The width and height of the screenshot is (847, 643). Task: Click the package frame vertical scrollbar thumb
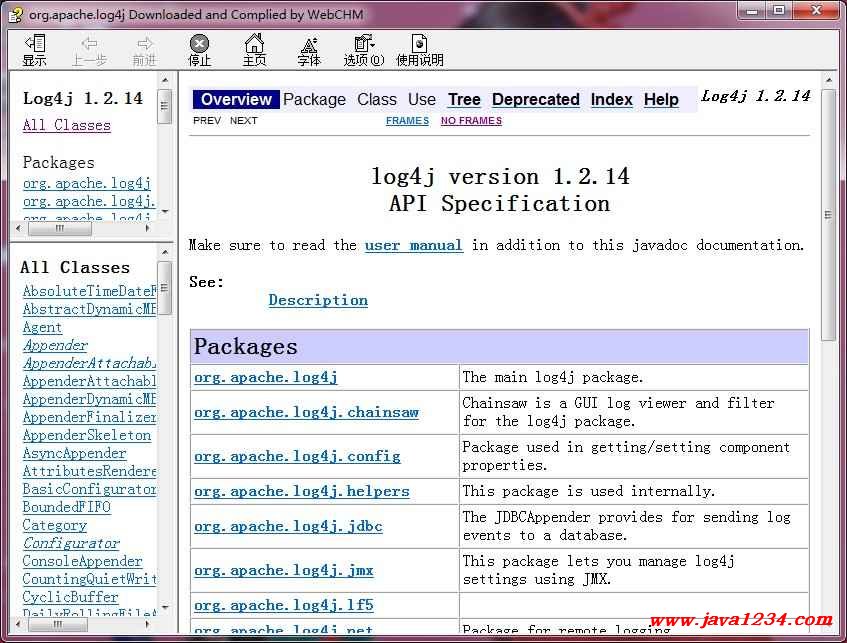point(165,107)
